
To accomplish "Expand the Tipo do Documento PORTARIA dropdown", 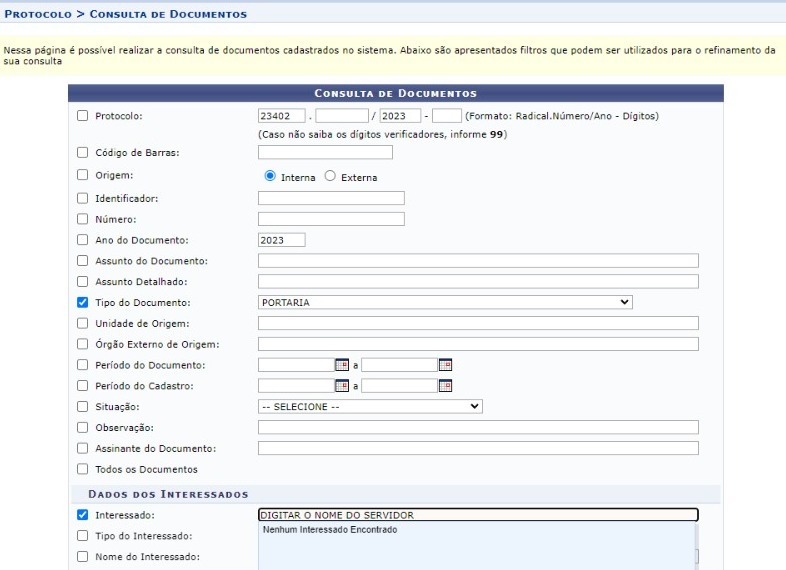I will [445, 302].
